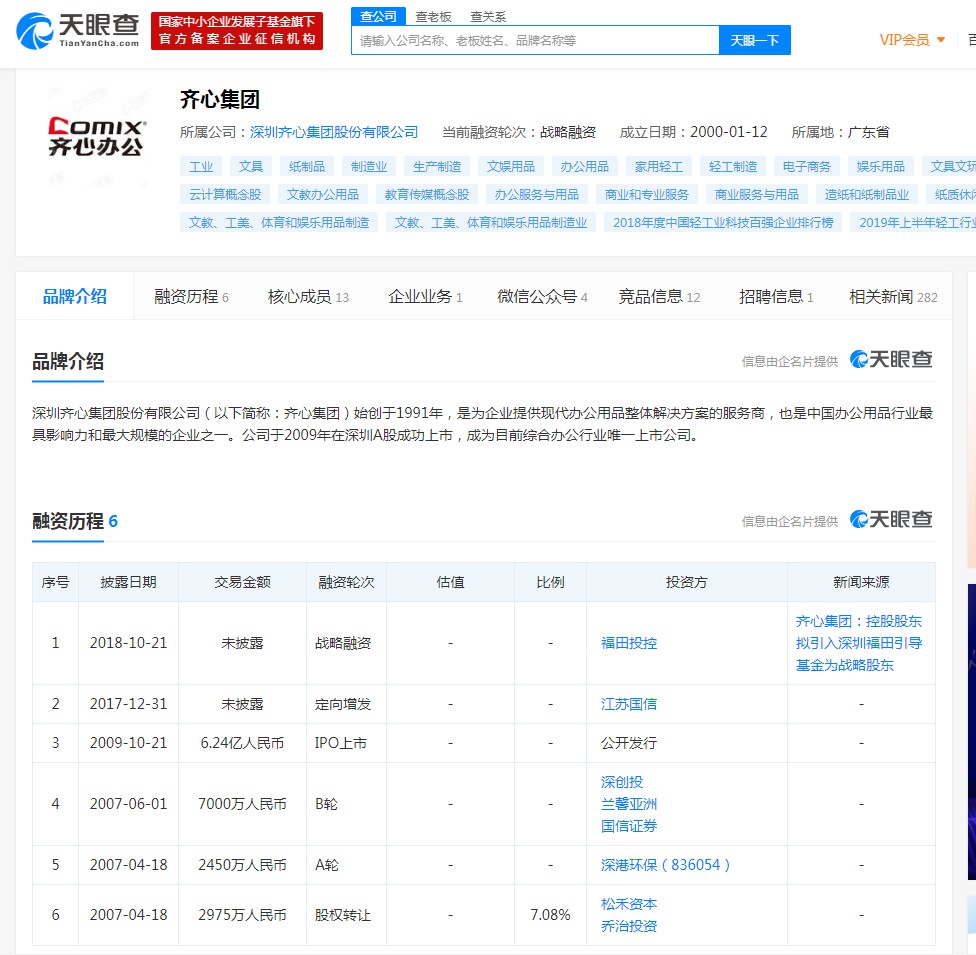Click the 轻工制造 tag
Viewport: 976px width, 955px height.
[733, 166]
